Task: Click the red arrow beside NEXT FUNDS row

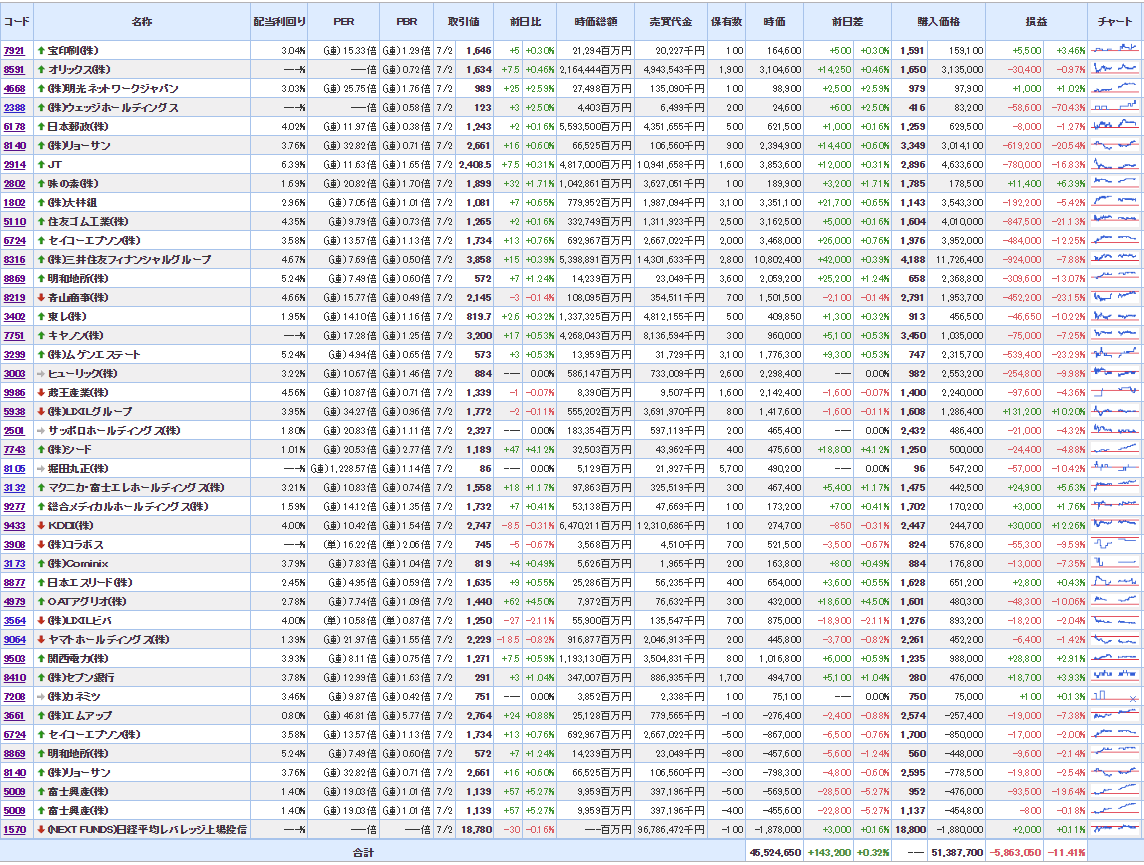Action: pyautogui.click(x=41, y=829)
